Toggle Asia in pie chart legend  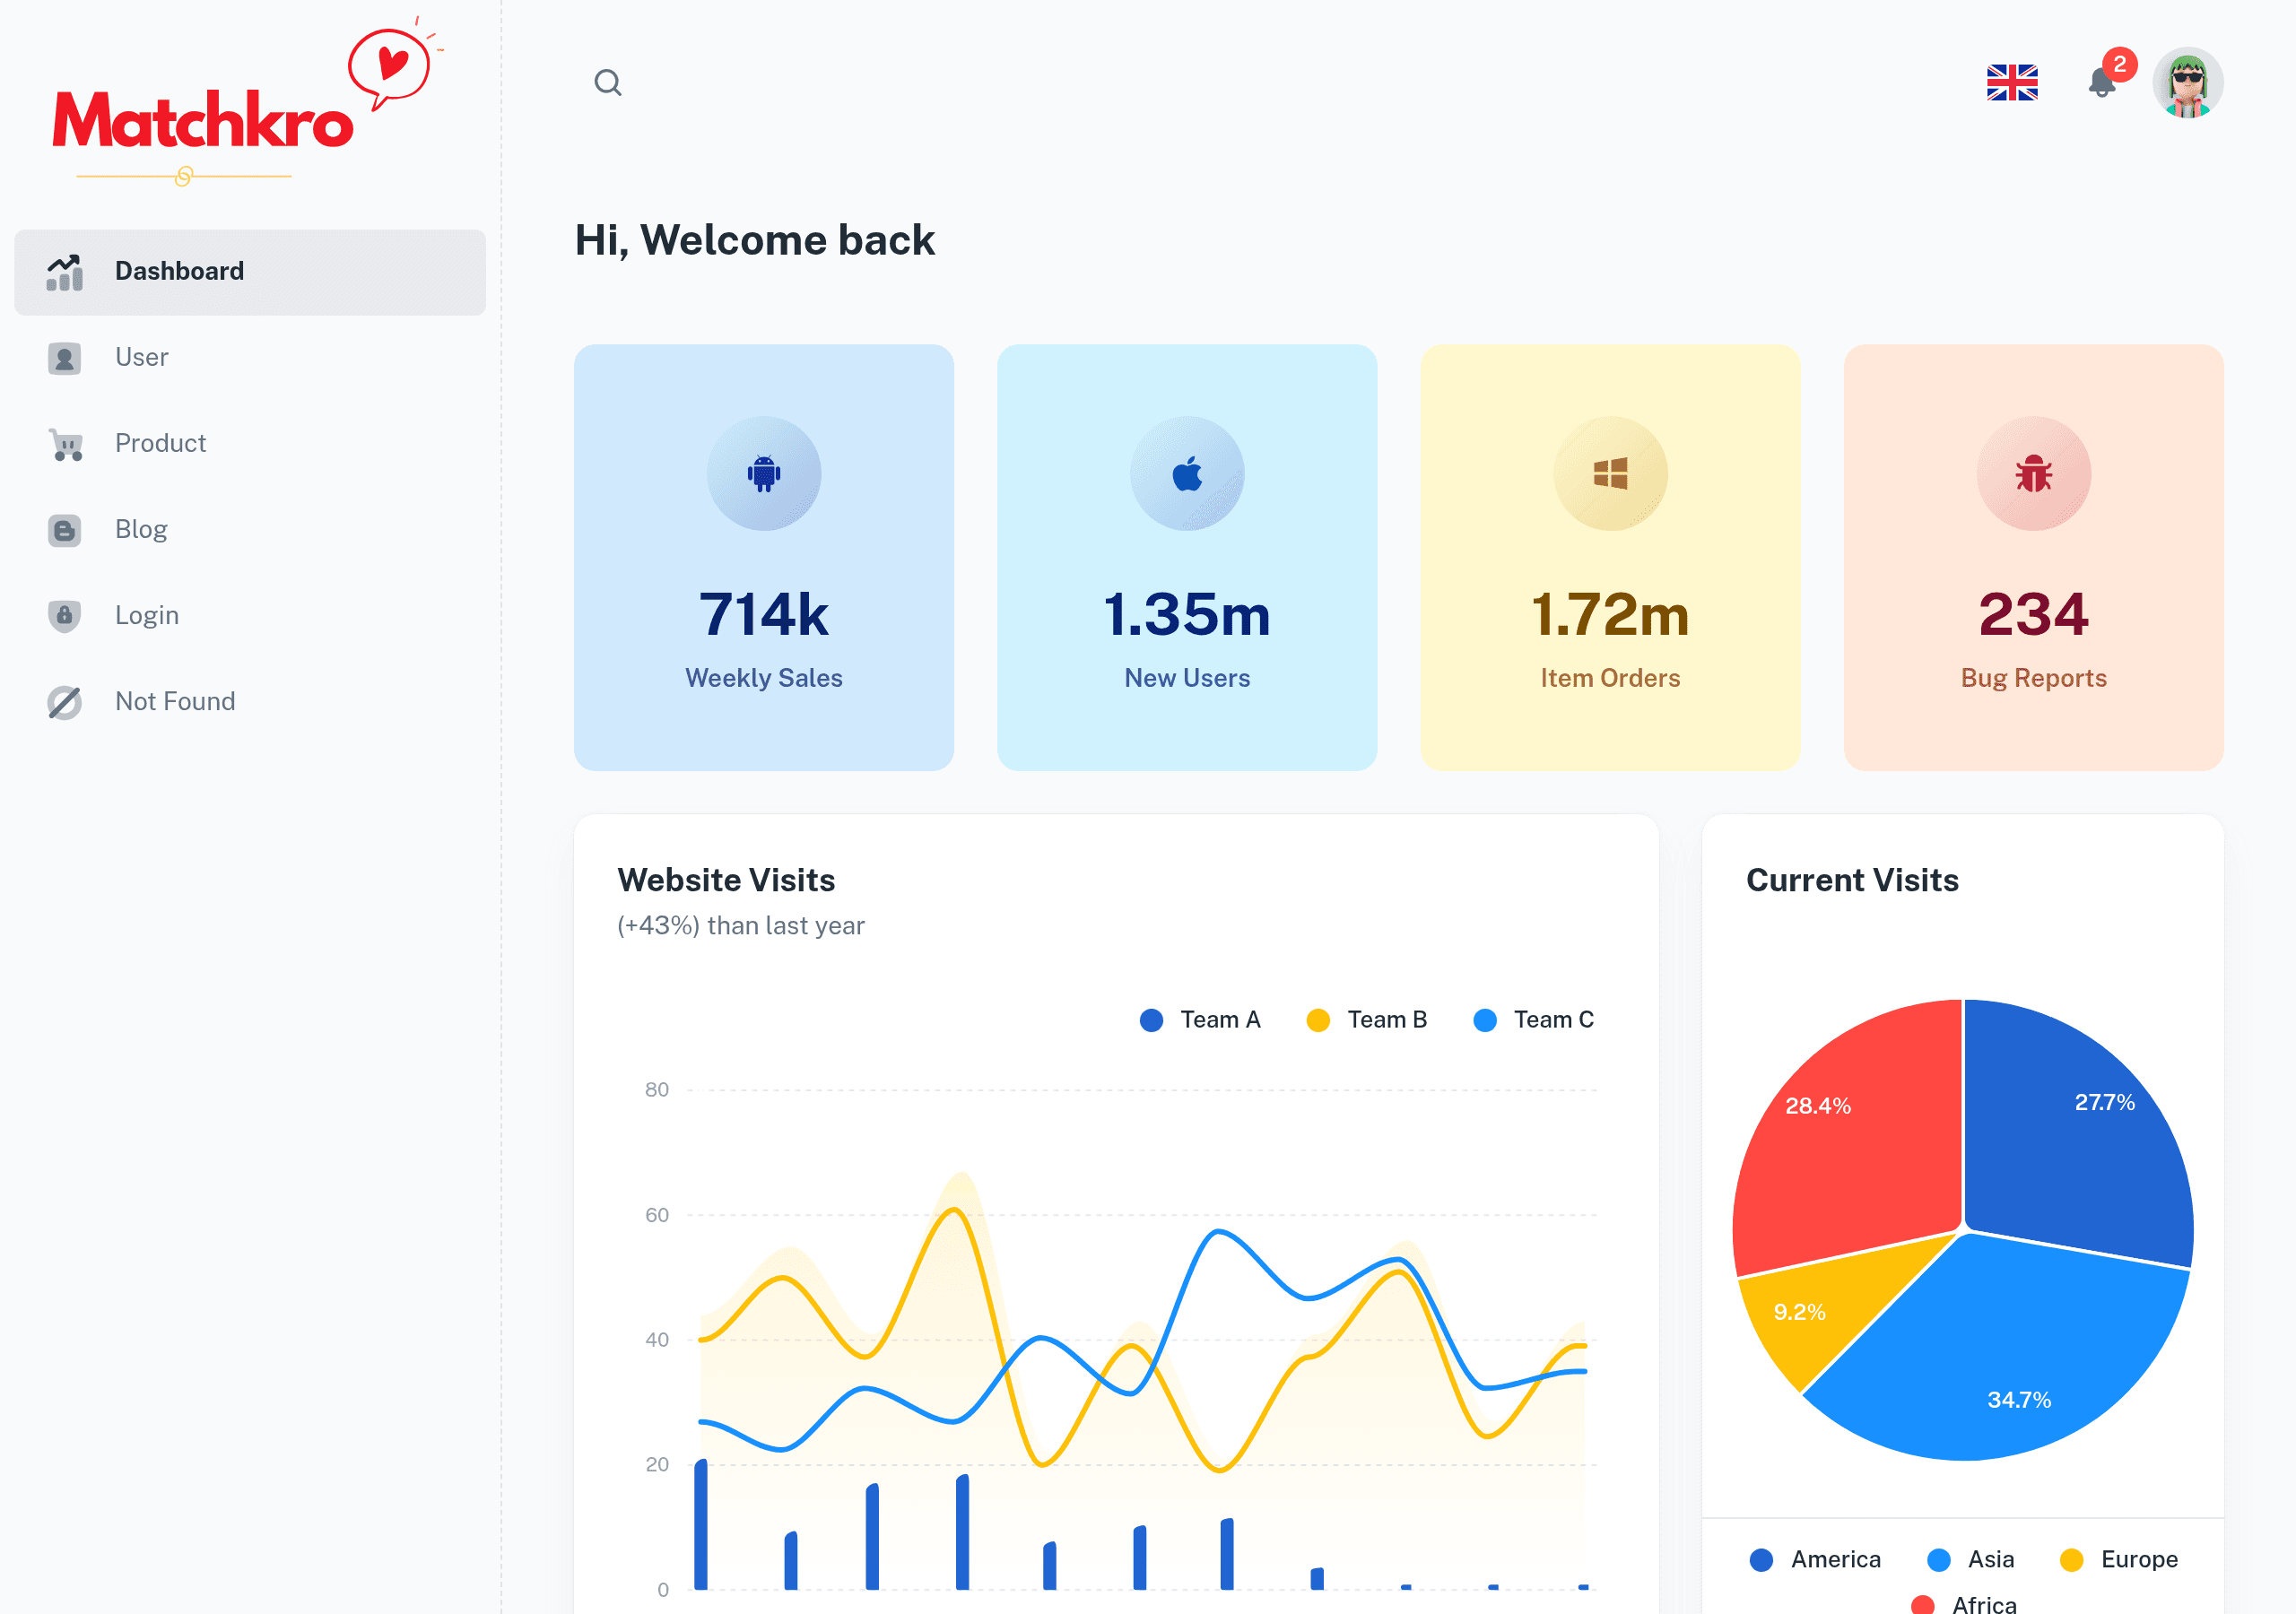pos(1970,1560)
